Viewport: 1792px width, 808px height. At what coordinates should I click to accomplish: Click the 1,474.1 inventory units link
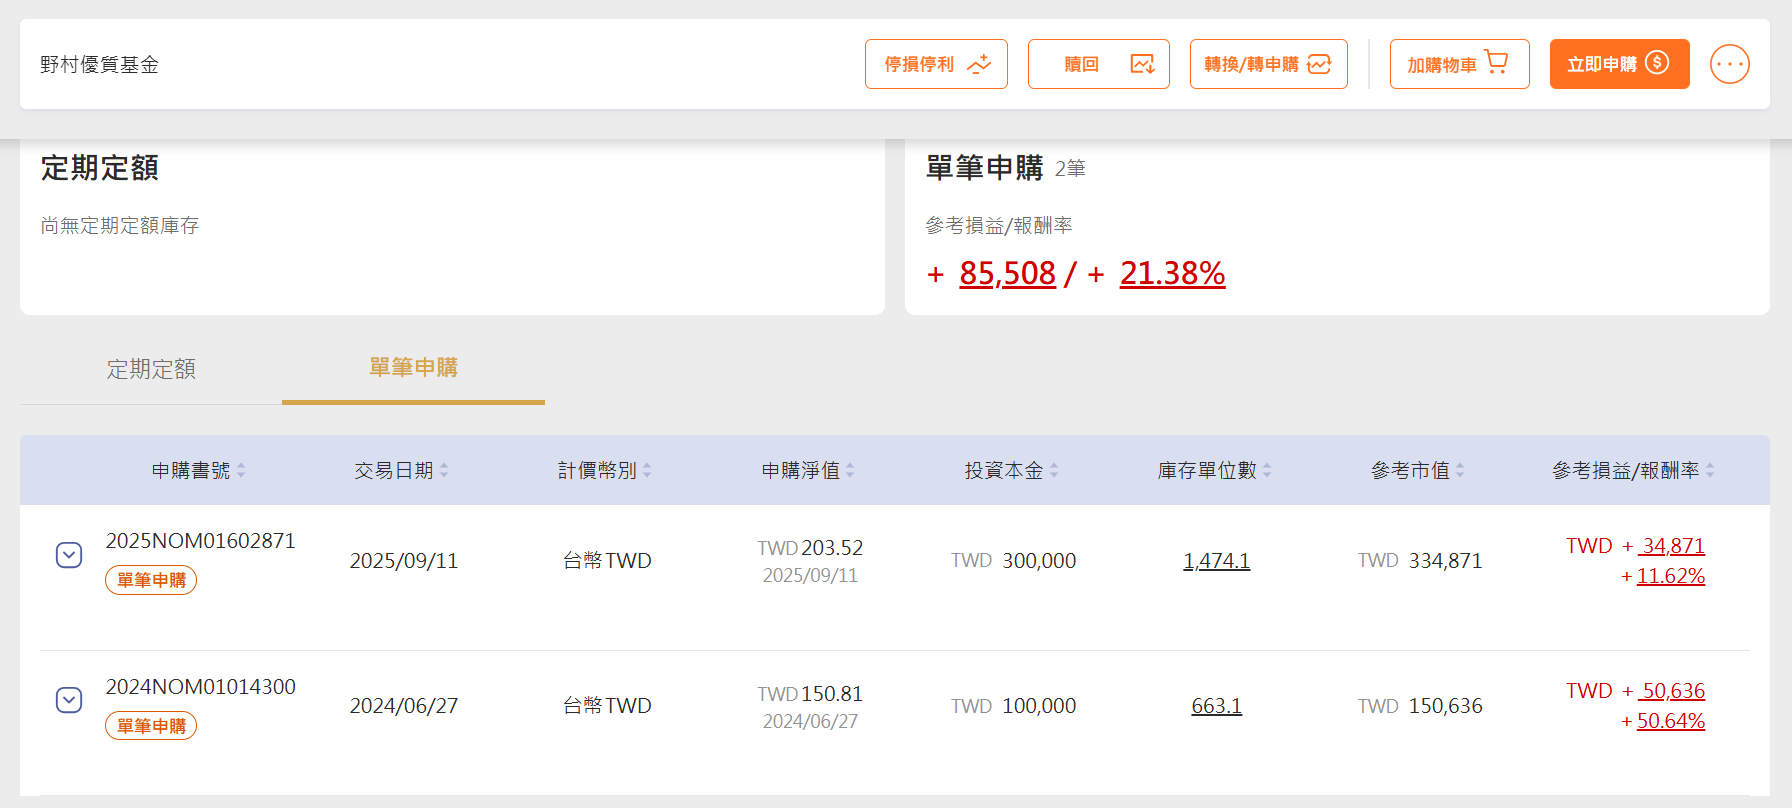[x=1216, y=561]
